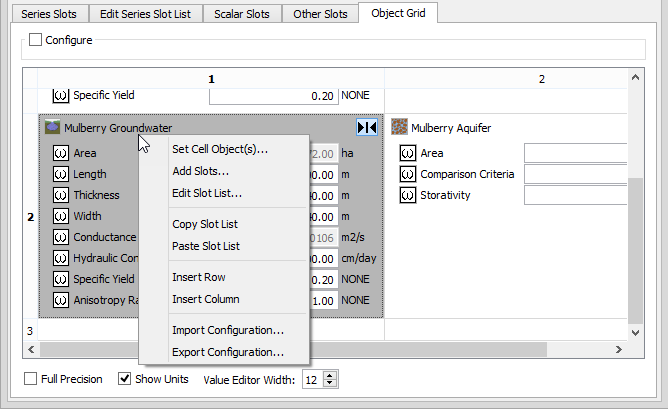The image size is (668, 409).
Task: Click slot icon next to Storativity
Action: point(407,195)
